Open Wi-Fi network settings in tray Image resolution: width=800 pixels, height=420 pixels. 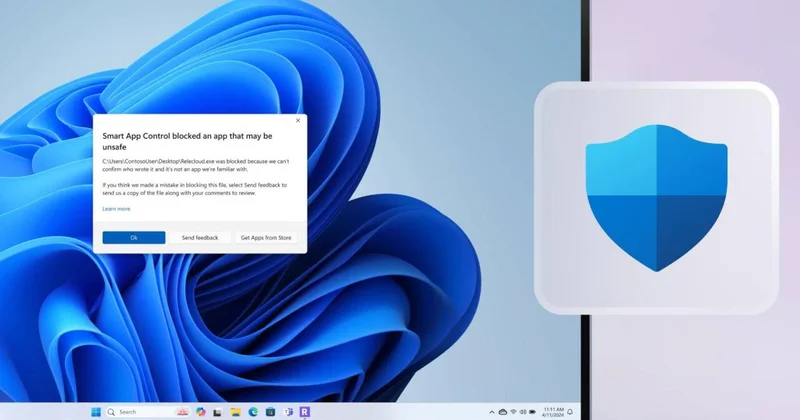(513, 411)
